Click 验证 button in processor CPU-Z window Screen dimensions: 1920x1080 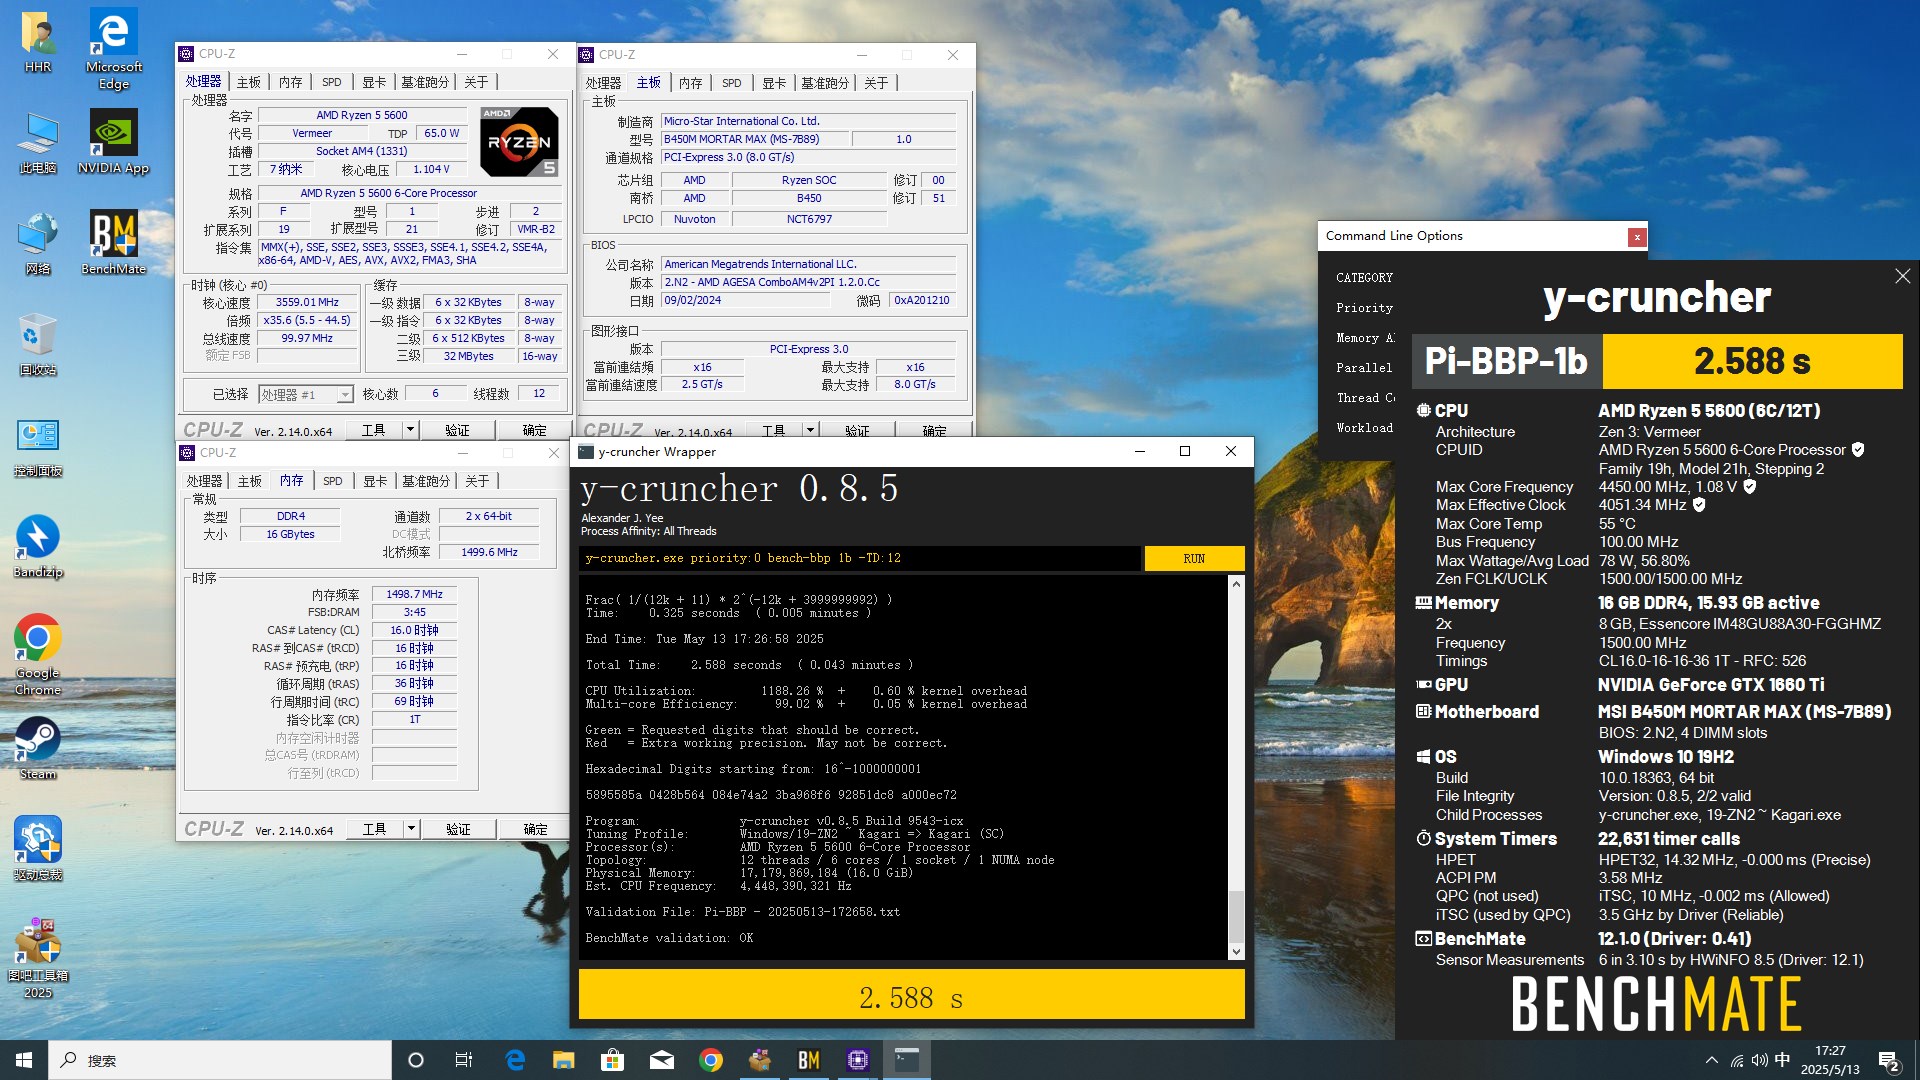[x=457, y=430]
